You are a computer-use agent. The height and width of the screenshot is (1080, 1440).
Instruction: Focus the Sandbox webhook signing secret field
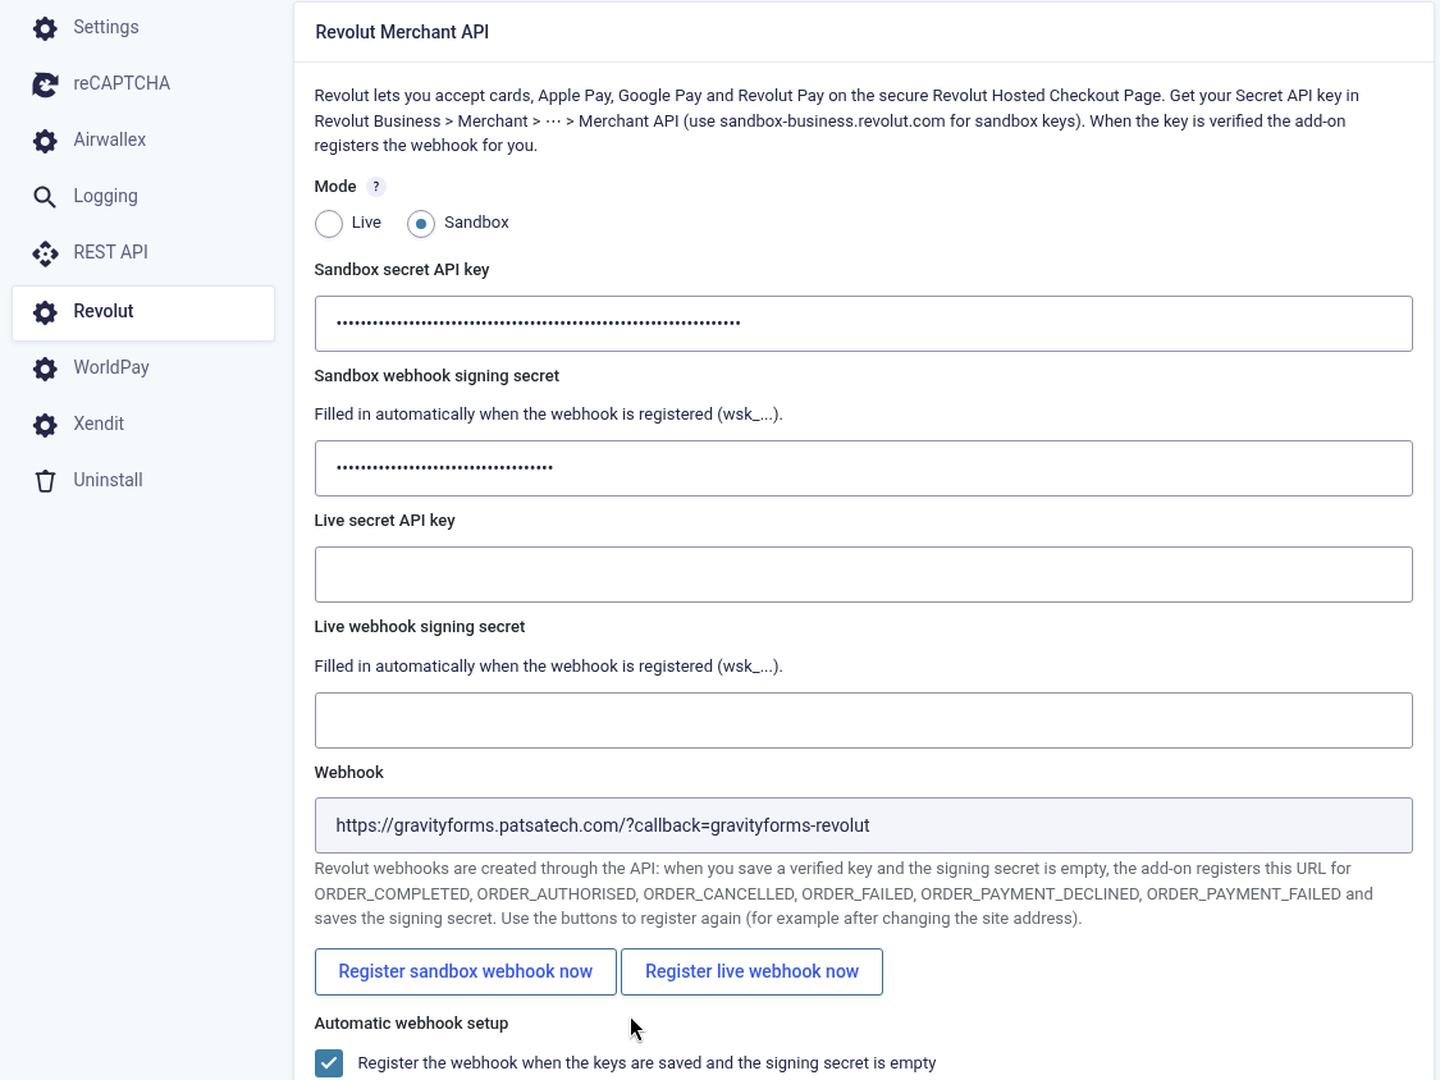[x=863, y=469]
